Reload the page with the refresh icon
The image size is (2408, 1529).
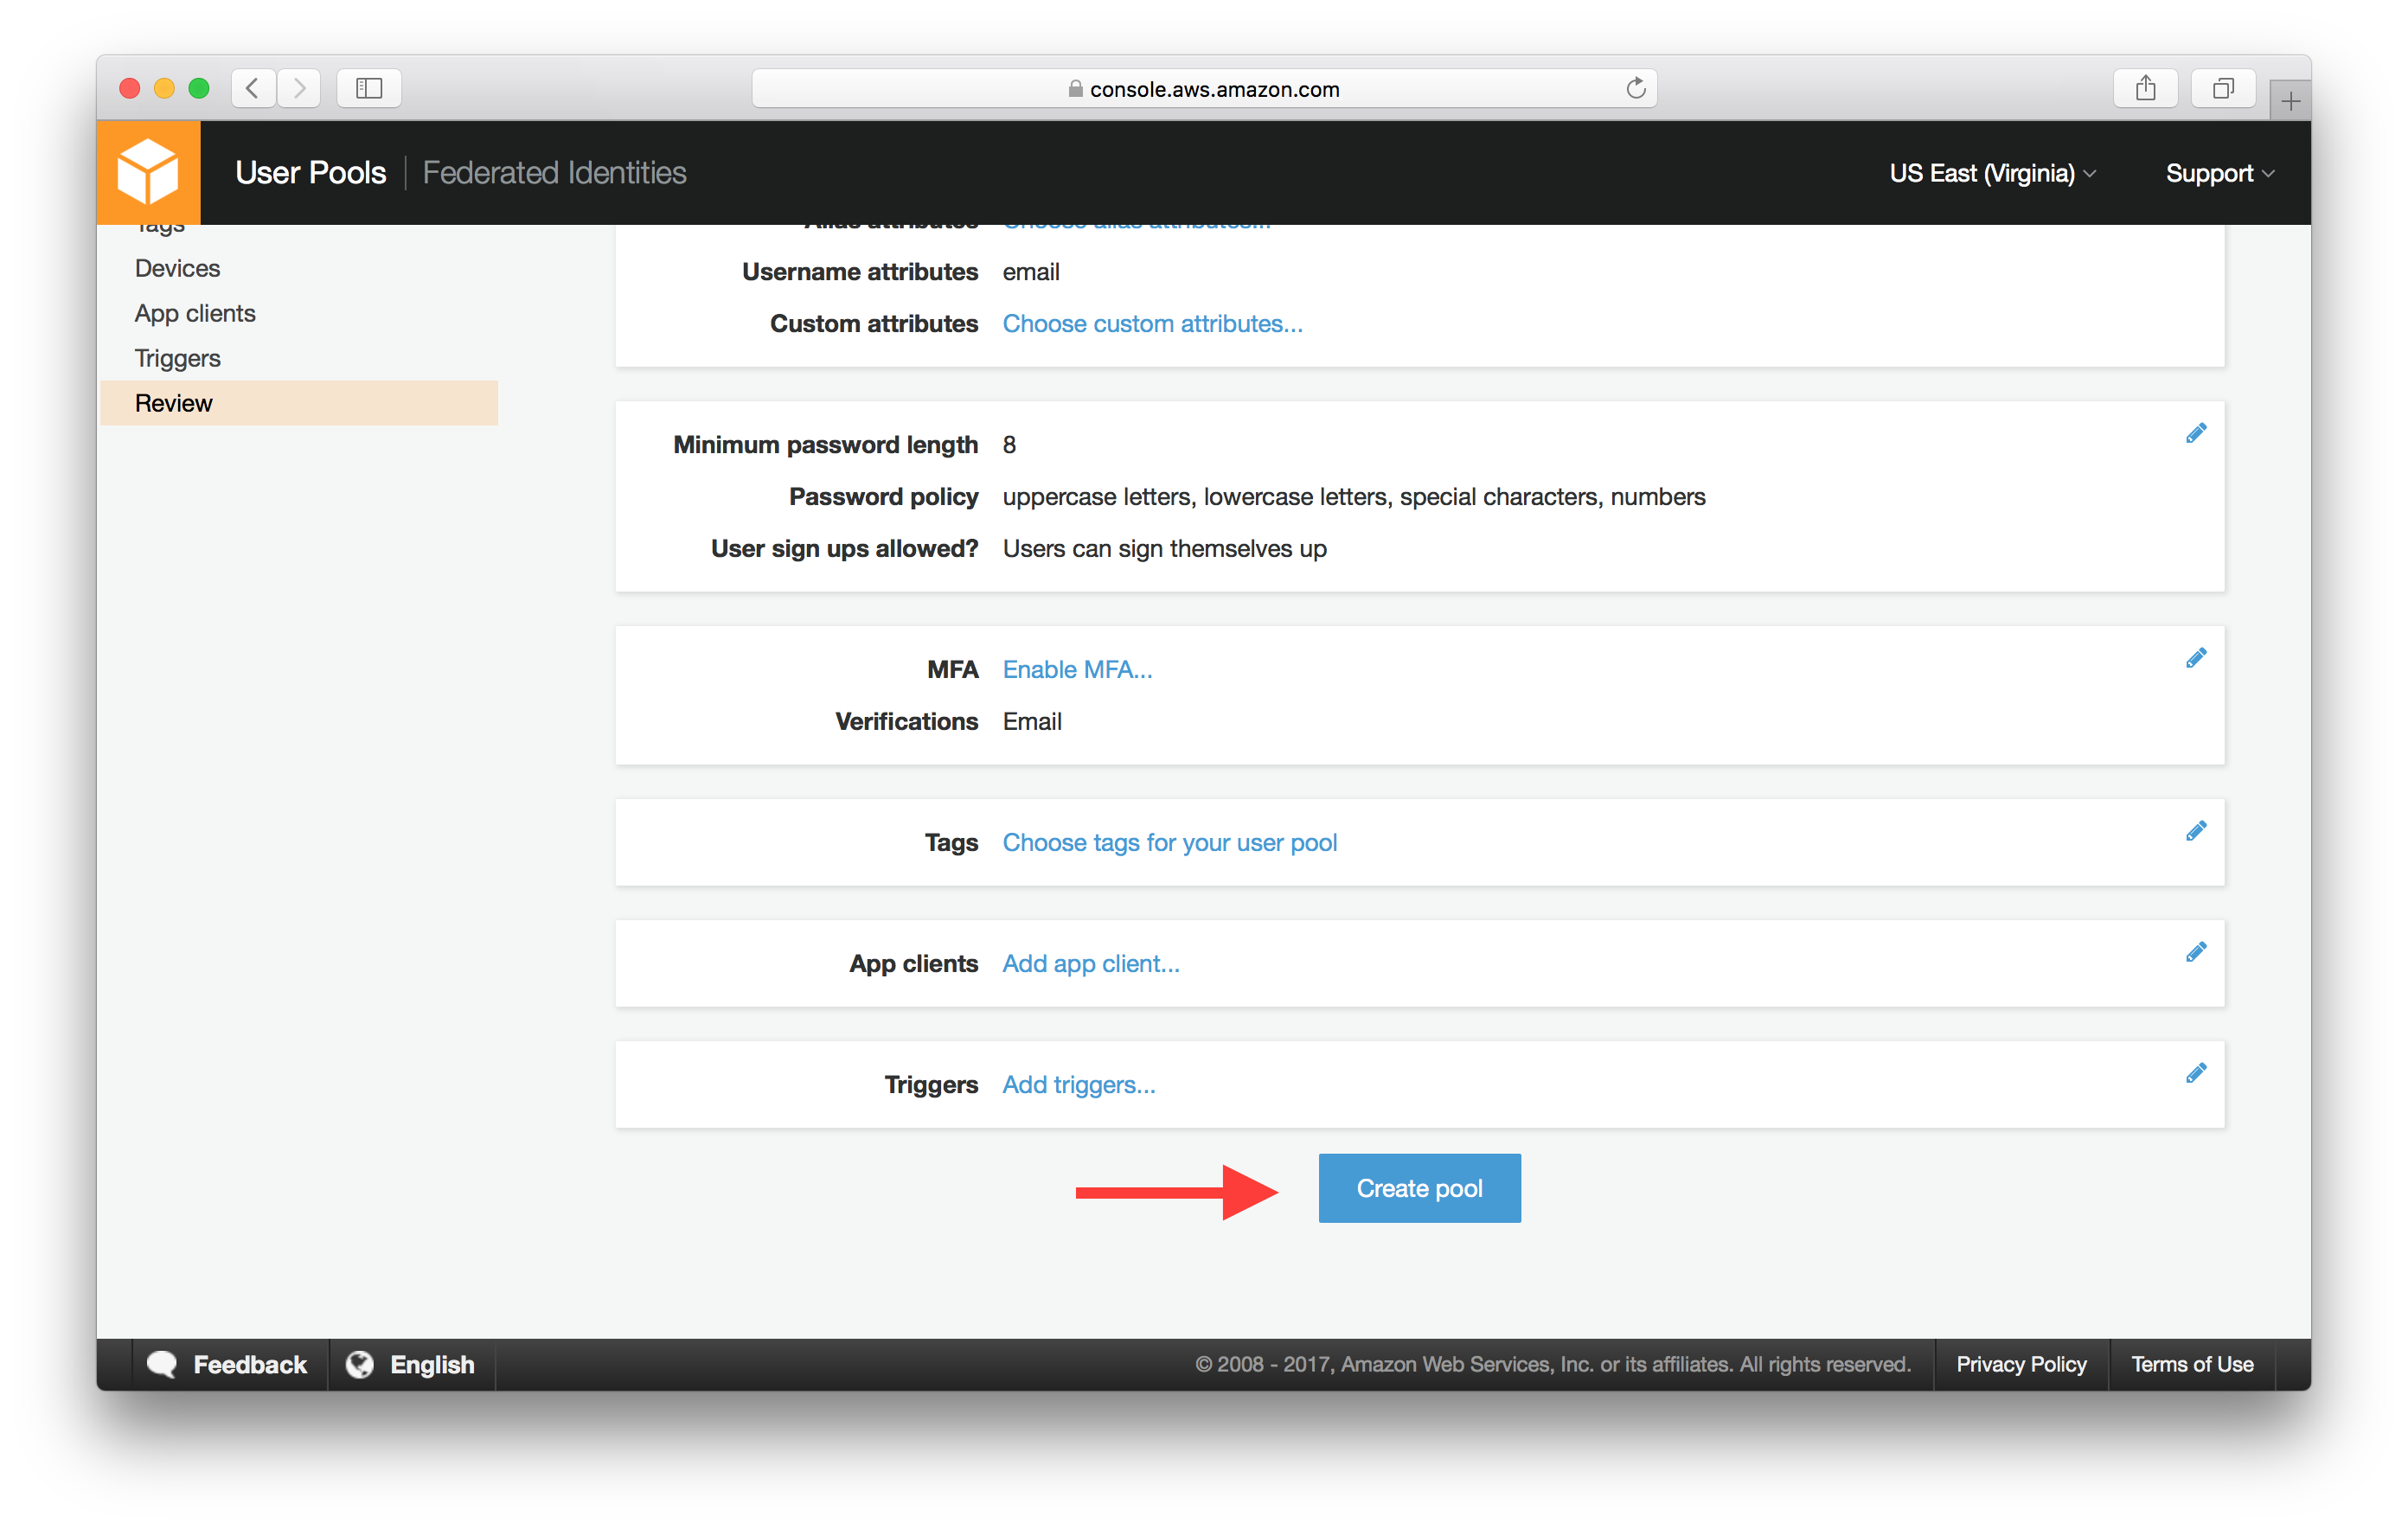[x=1635, y=88]
